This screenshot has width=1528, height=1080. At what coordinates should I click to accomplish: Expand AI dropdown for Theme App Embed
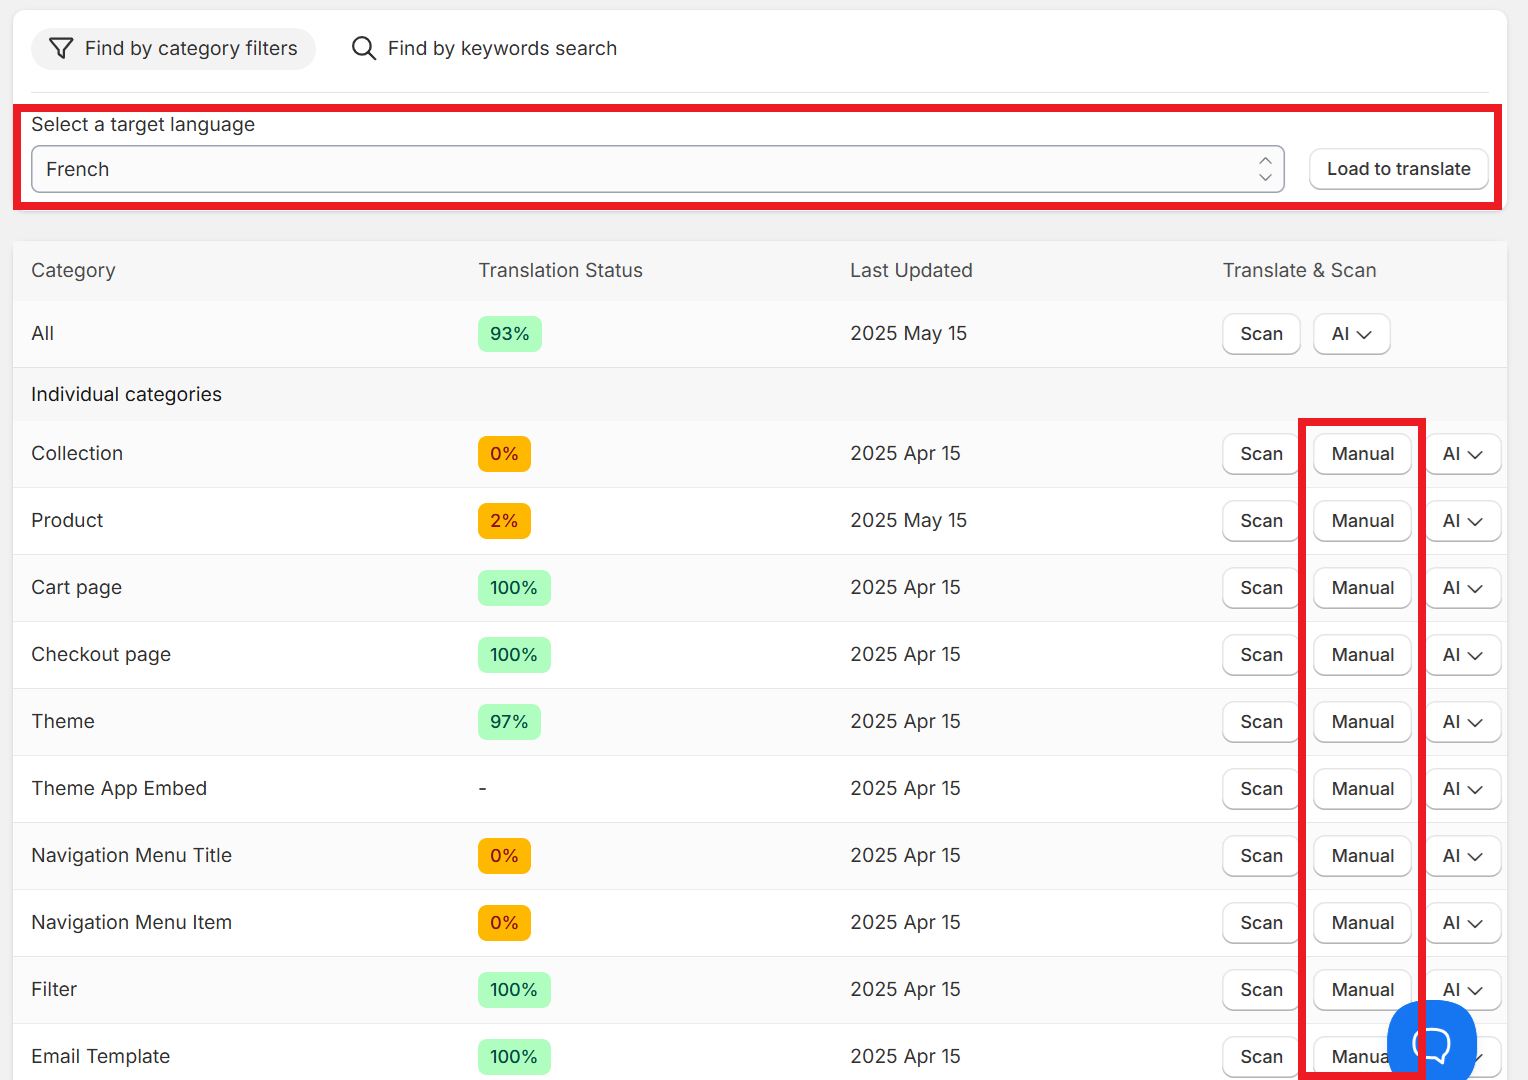pyautogui.click(x=1462, y=789)
